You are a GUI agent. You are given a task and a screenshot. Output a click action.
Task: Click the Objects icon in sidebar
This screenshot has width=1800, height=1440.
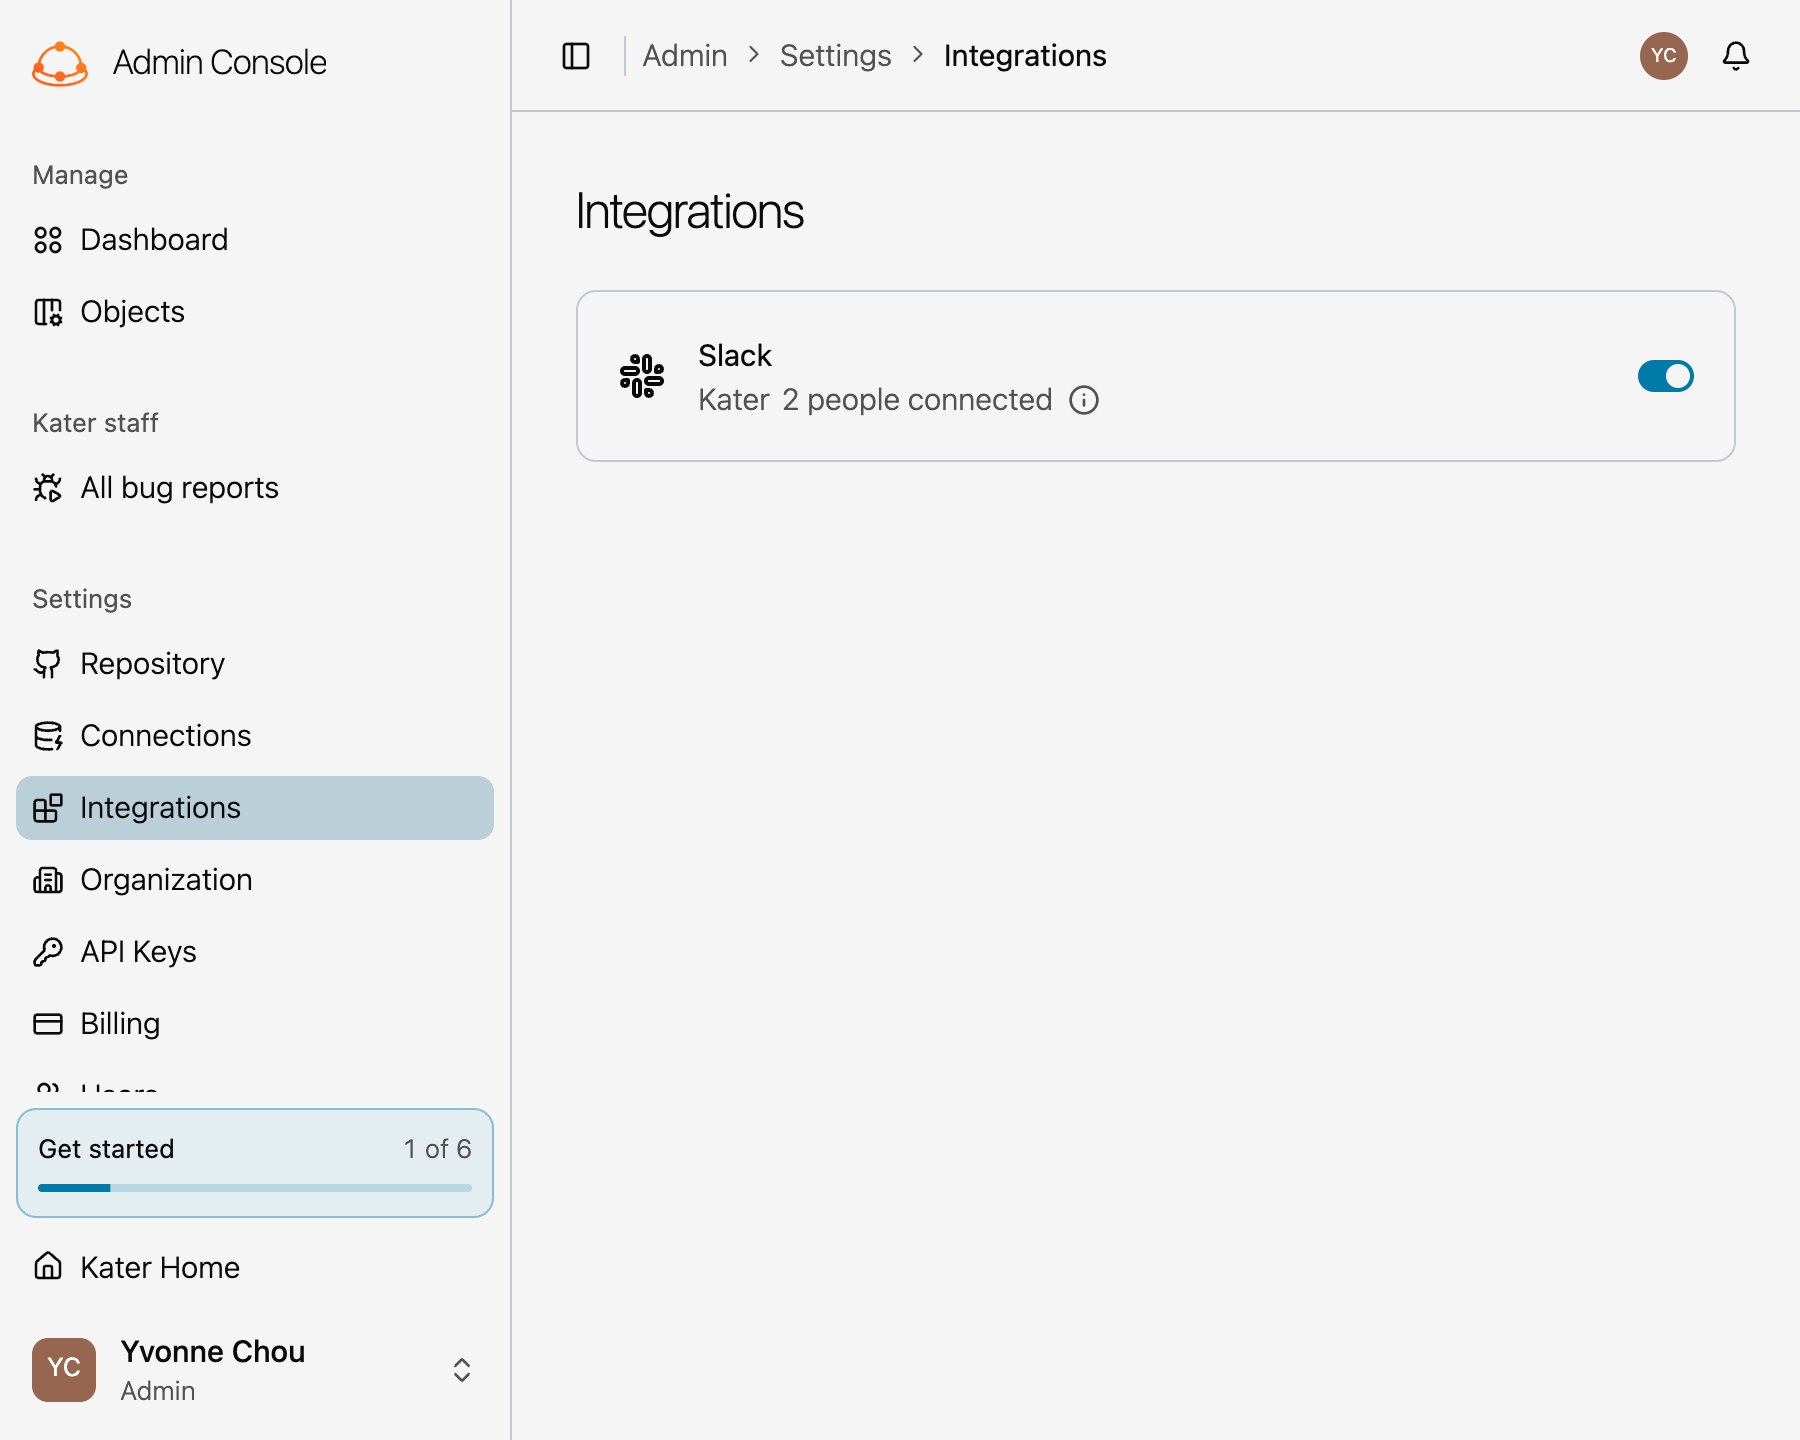pos(48,312)
